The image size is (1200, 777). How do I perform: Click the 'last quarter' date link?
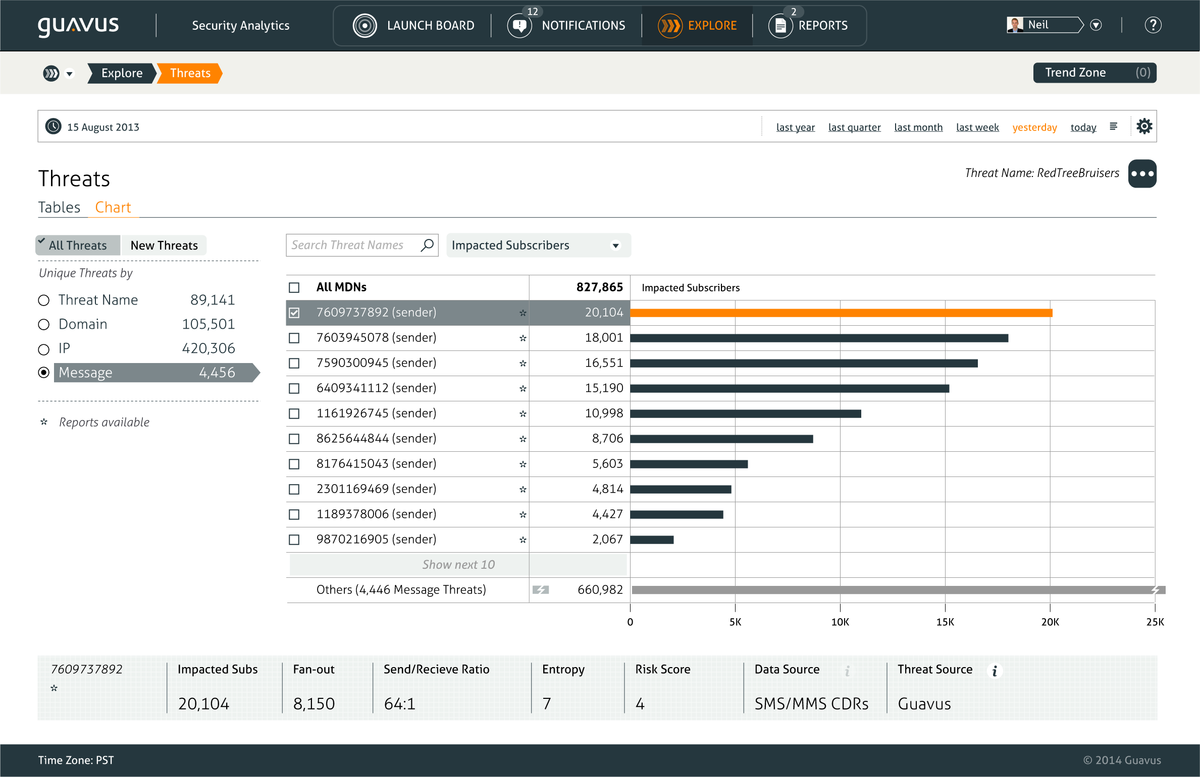coord(854,128)
